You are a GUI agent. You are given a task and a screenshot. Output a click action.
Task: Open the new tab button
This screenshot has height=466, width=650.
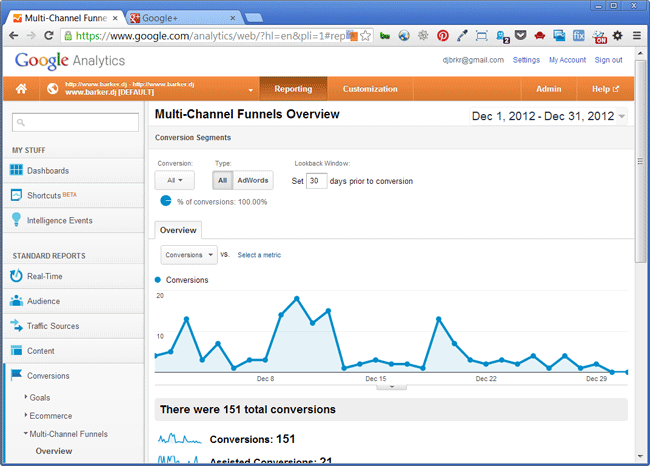(254, 17)
